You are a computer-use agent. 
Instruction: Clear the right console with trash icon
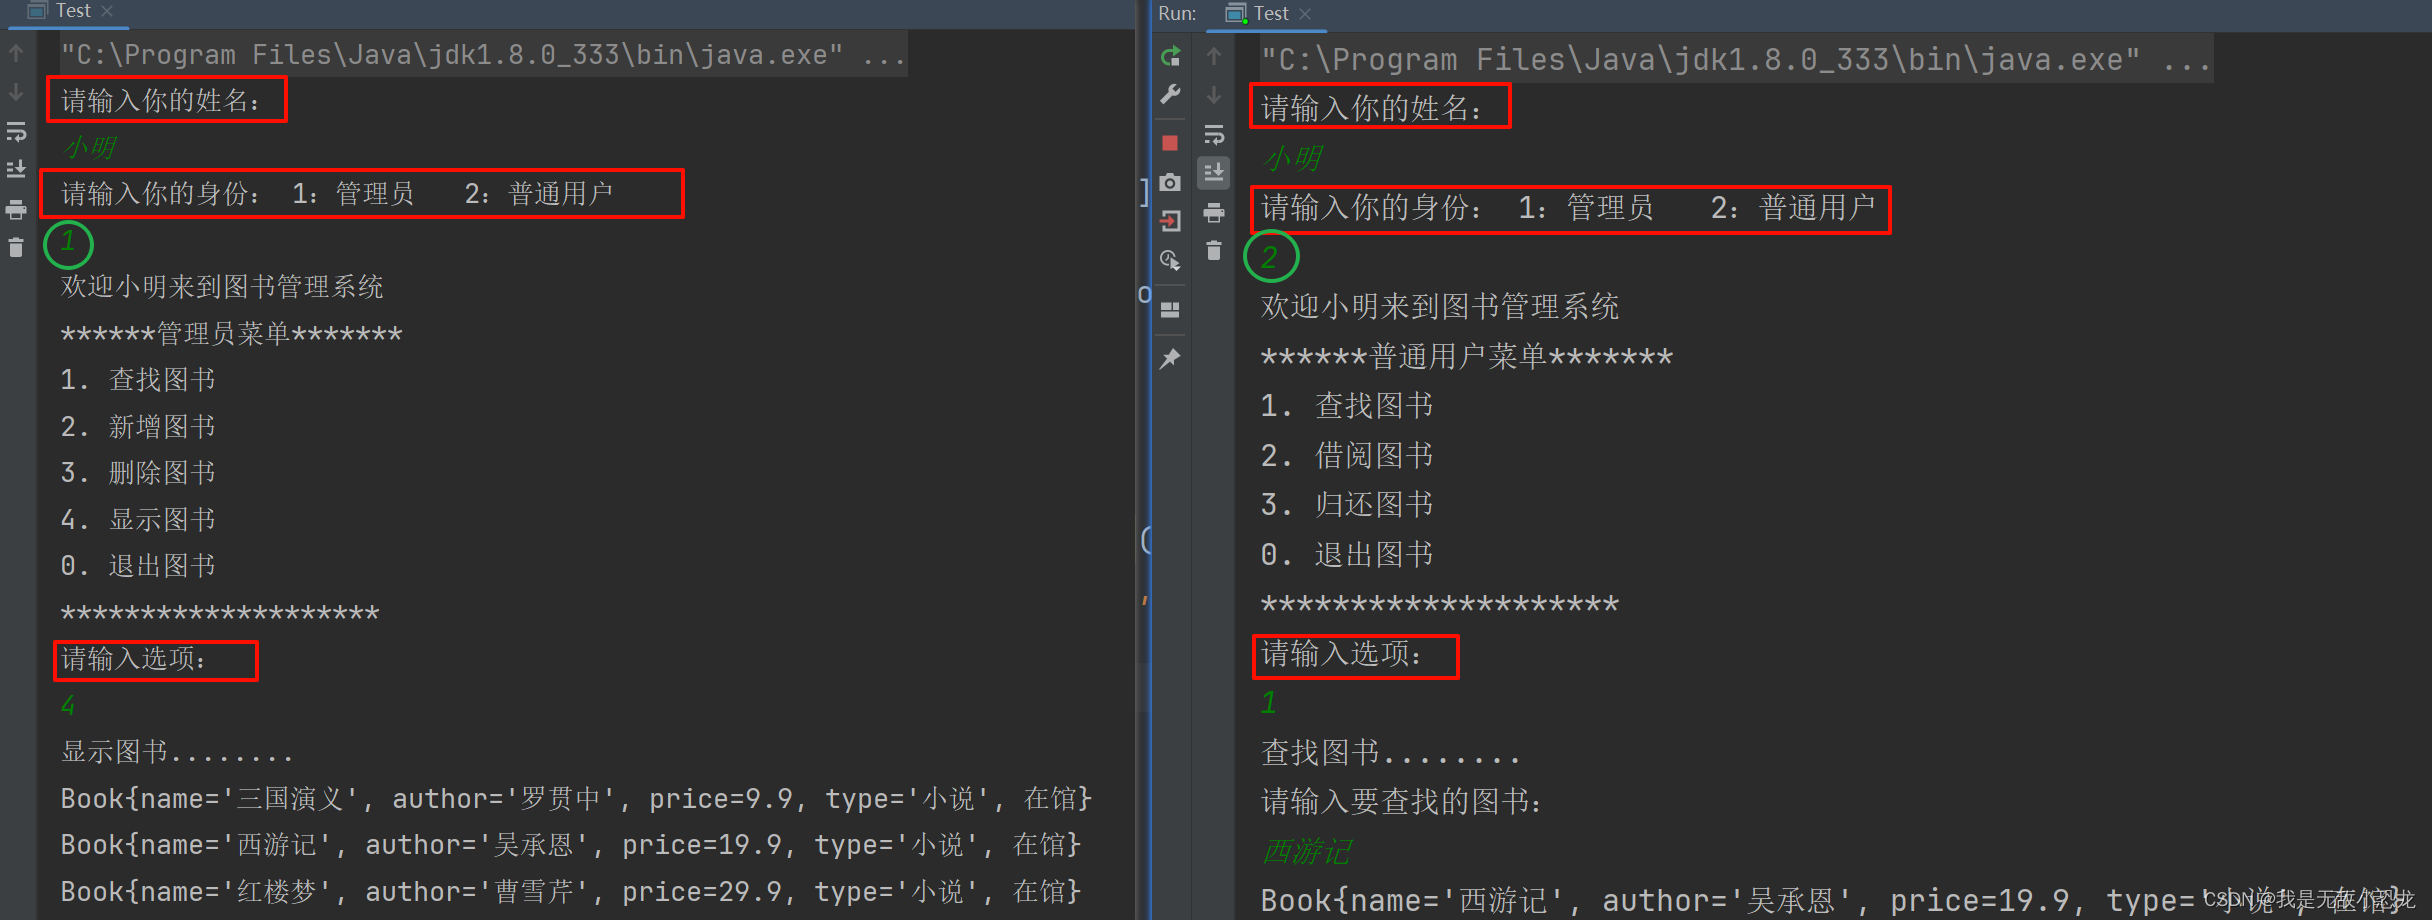(1214, 251)
